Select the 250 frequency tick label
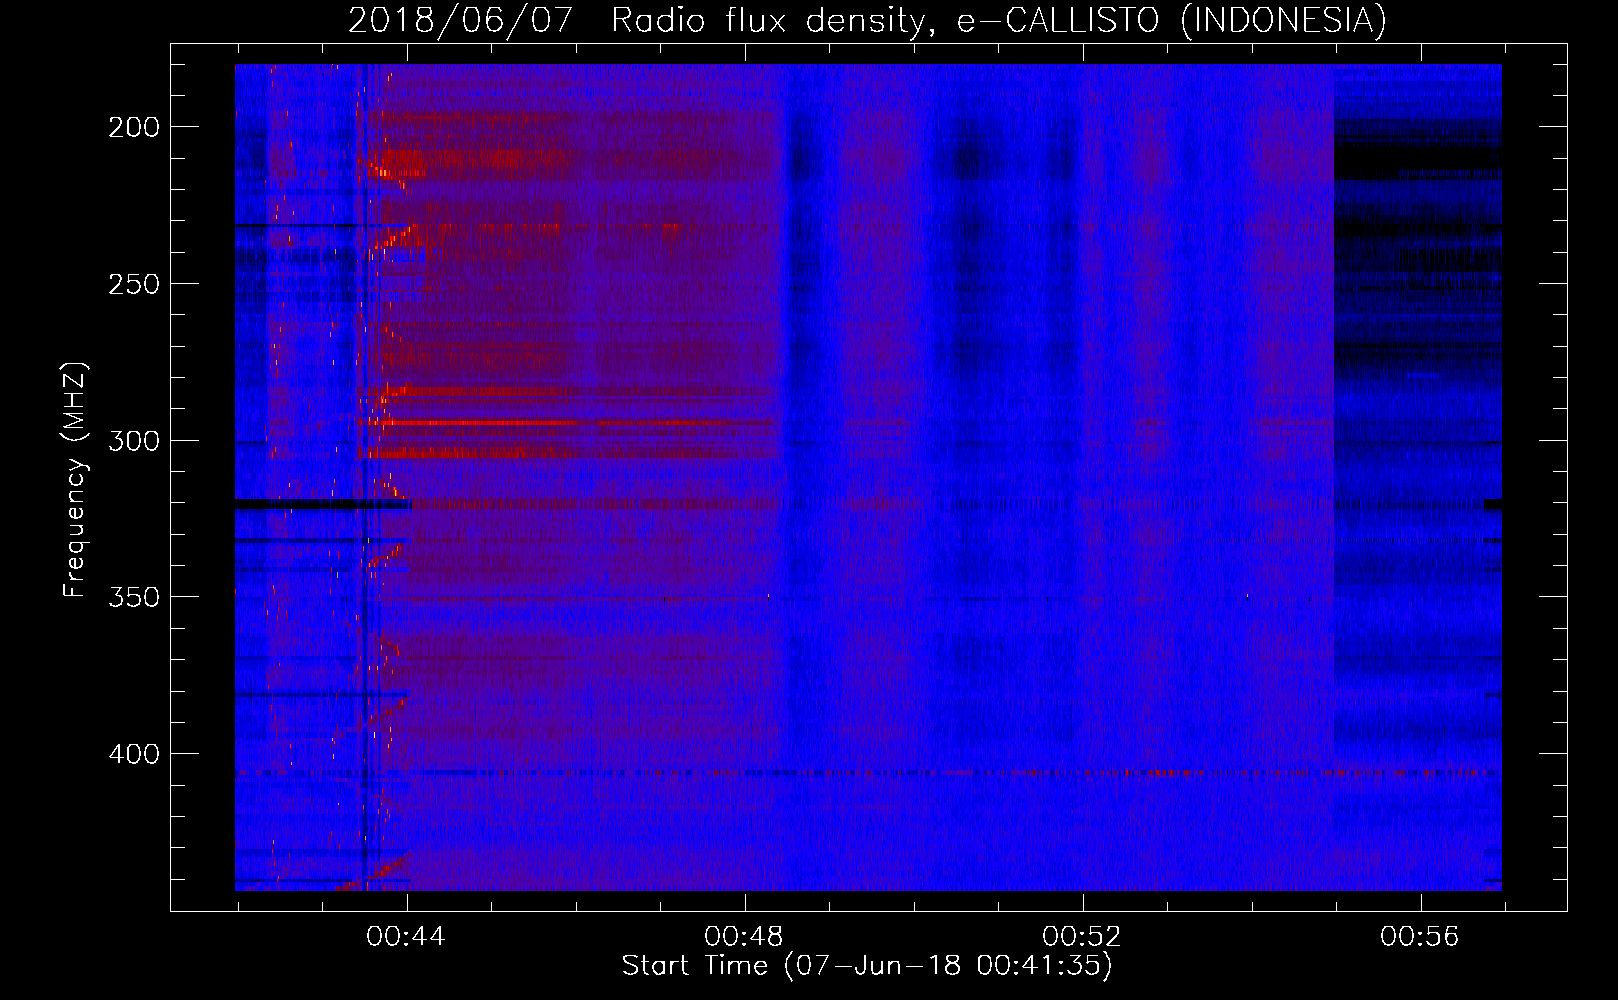The image size is (1618, 1000). [134, 284]
